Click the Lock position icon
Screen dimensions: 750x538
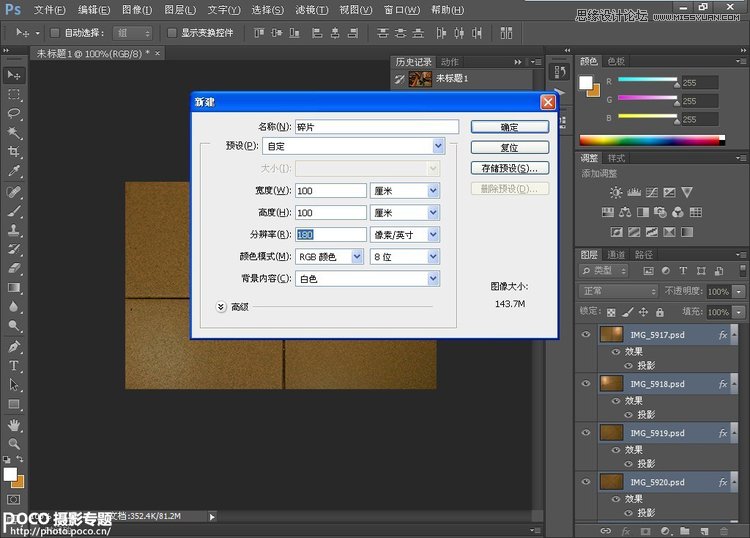click(643, 312)
